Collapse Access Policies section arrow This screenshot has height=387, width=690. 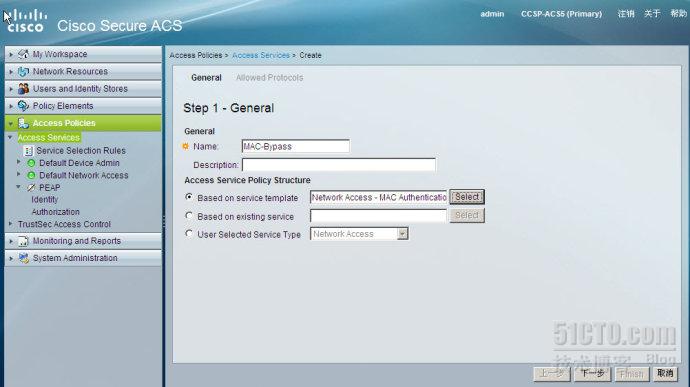pyautogui.click(x=11, y=124)
